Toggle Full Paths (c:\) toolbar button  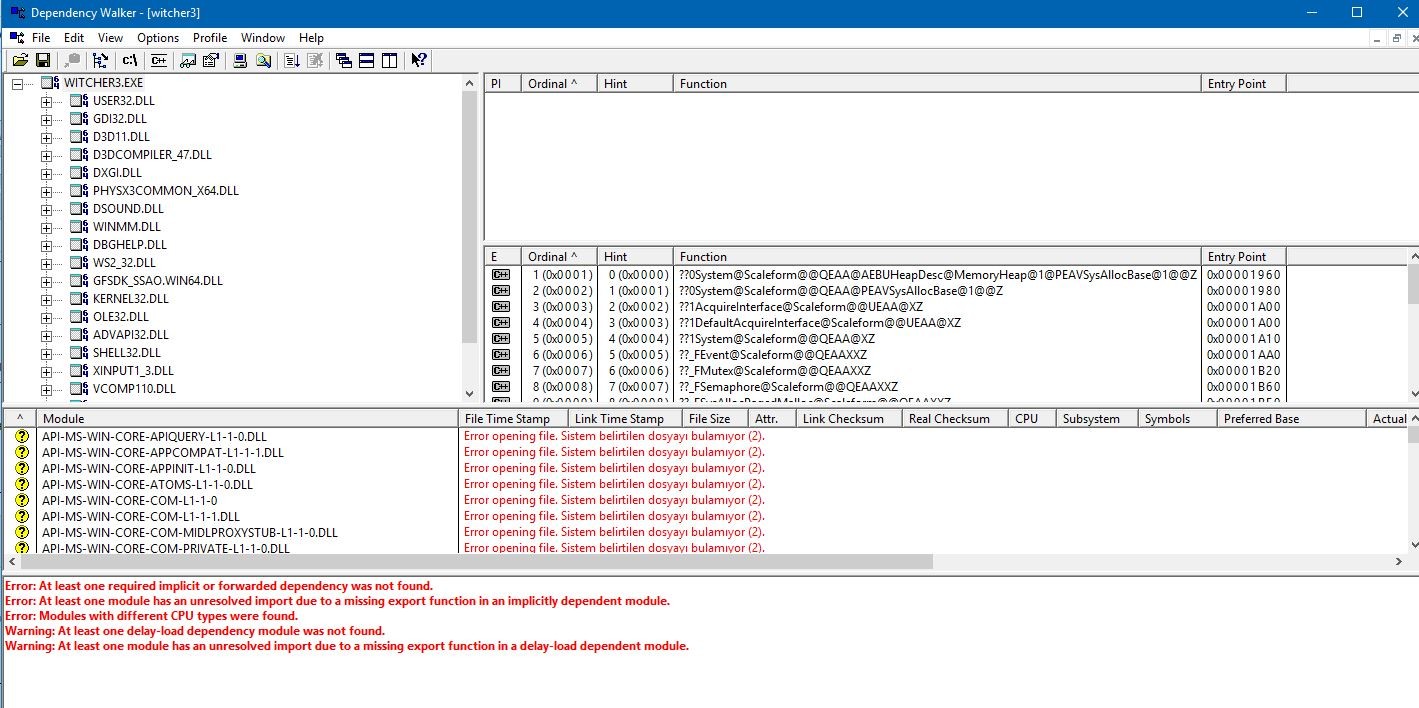pyautogui.click(x=130, y=61)
